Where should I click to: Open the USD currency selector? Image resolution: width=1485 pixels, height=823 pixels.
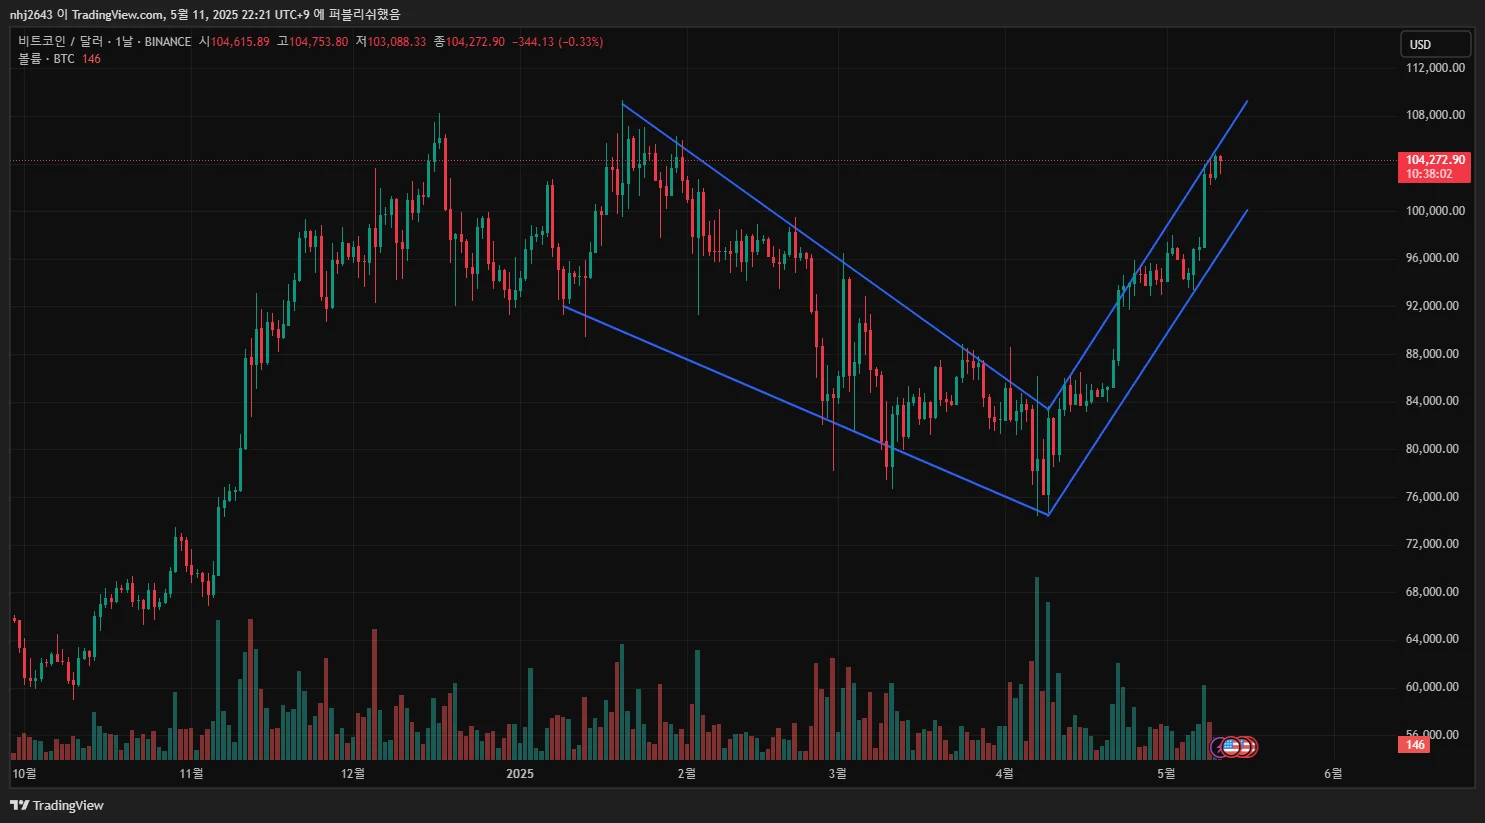[x=1435, y=44]
